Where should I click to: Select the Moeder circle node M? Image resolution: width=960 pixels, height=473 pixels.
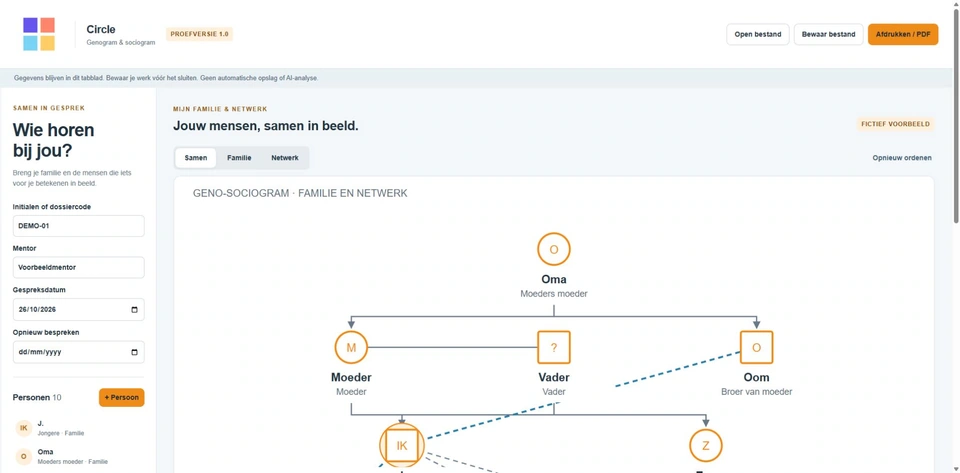pos(351,348)
